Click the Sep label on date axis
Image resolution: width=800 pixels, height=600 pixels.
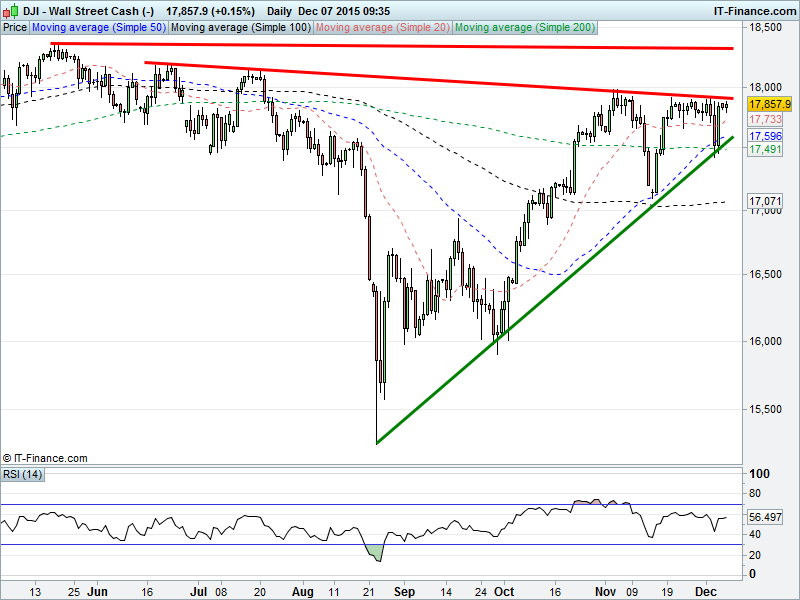[404, 591]
